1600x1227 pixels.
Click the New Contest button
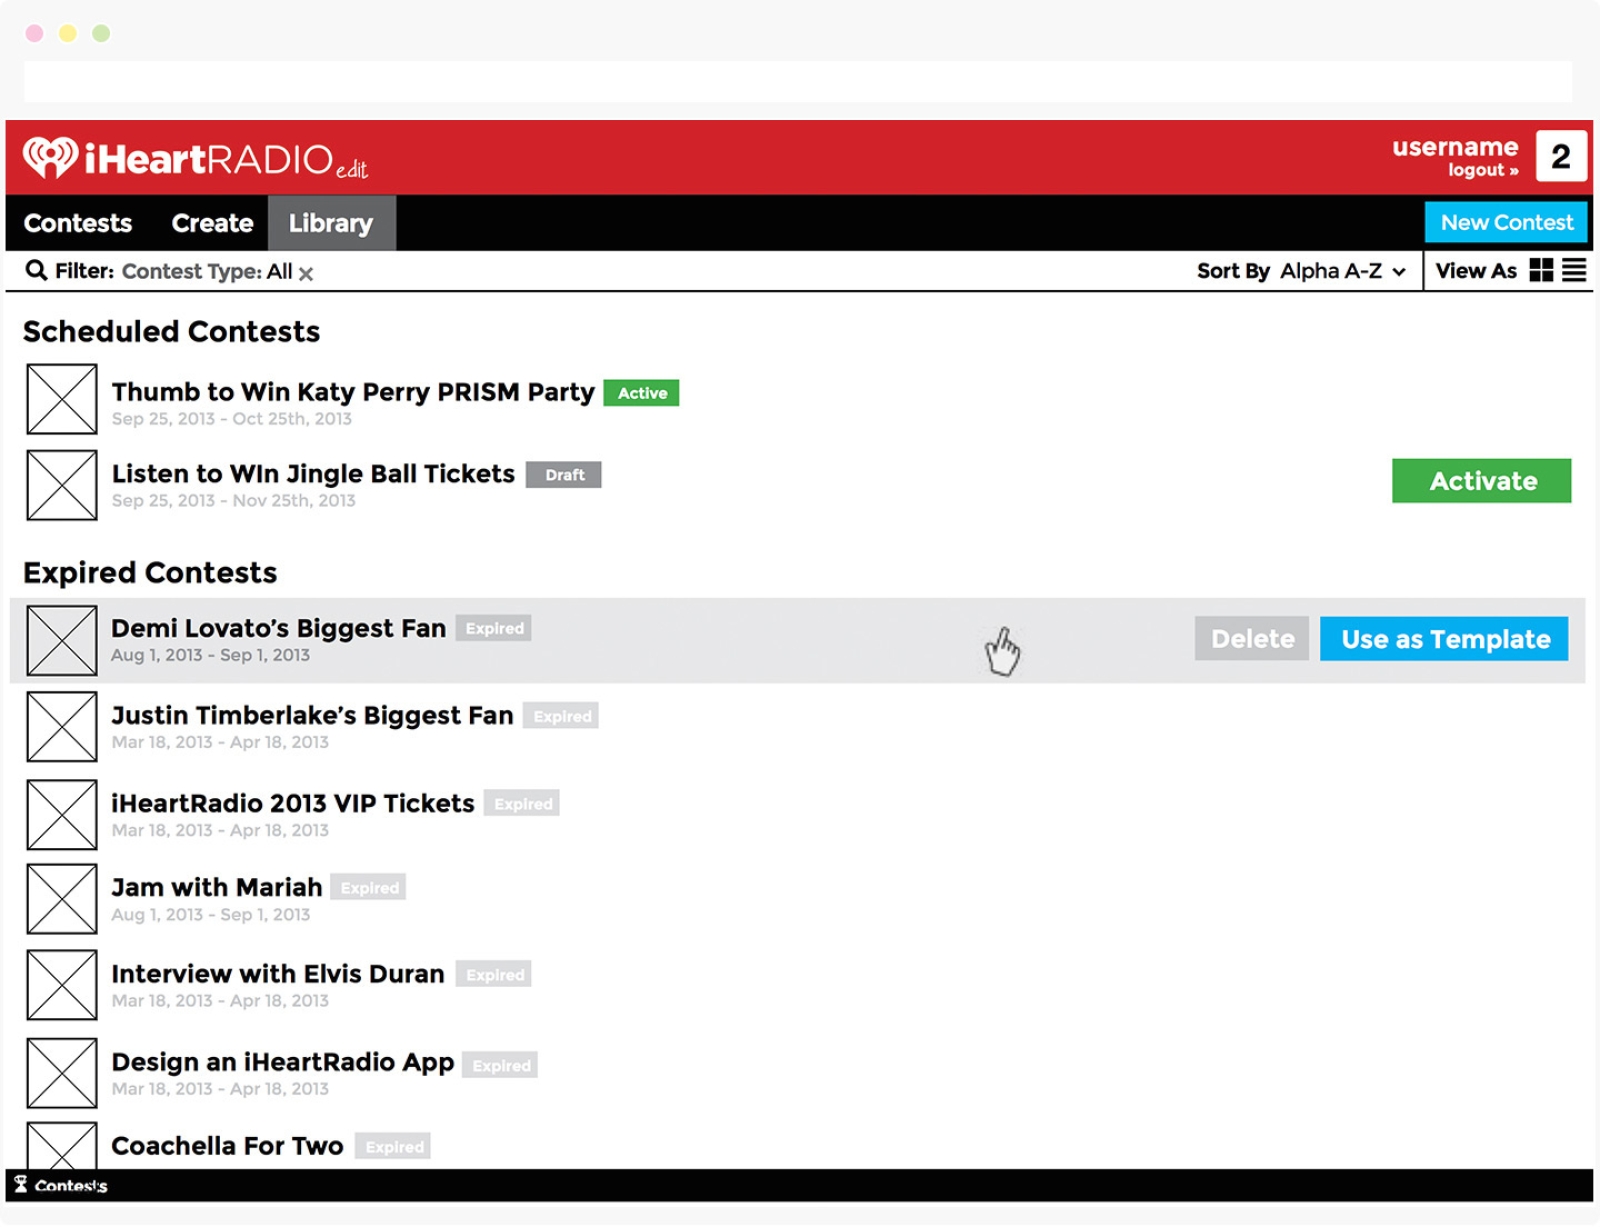[x=1506, y=222]
